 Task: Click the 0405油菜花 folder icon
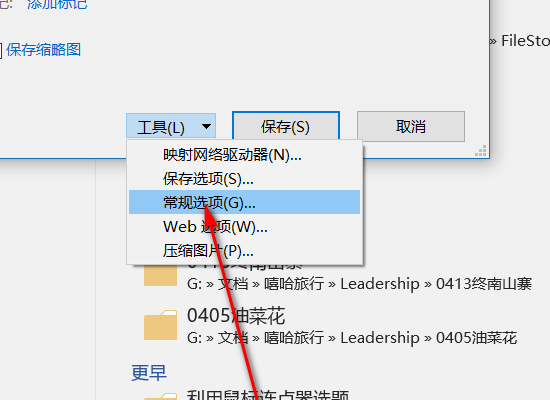(x=160, y=325)
